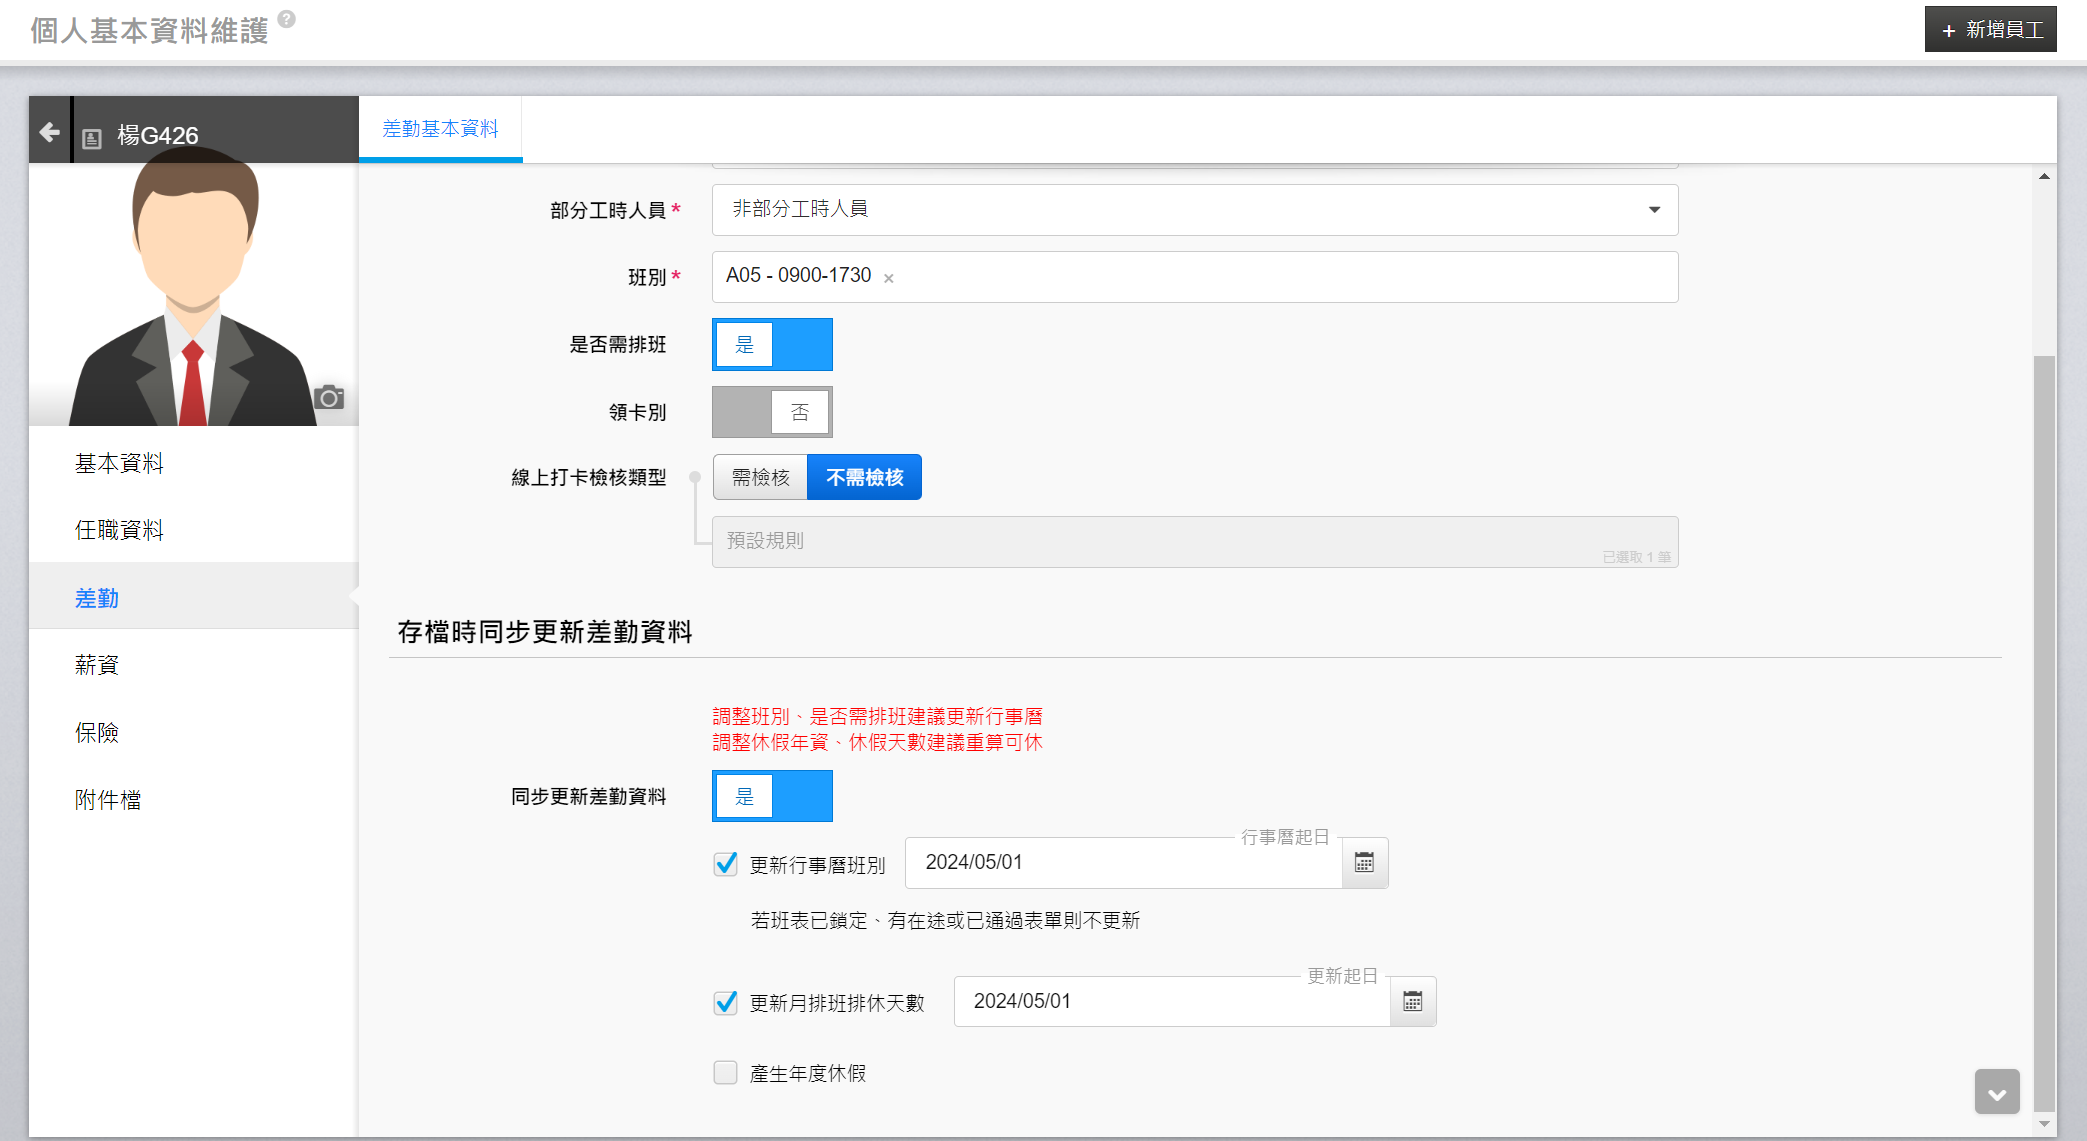Viewport: 2087px width, 1141px height.
Task: Click the help question mark icon by the title
Action: [286, 19]
